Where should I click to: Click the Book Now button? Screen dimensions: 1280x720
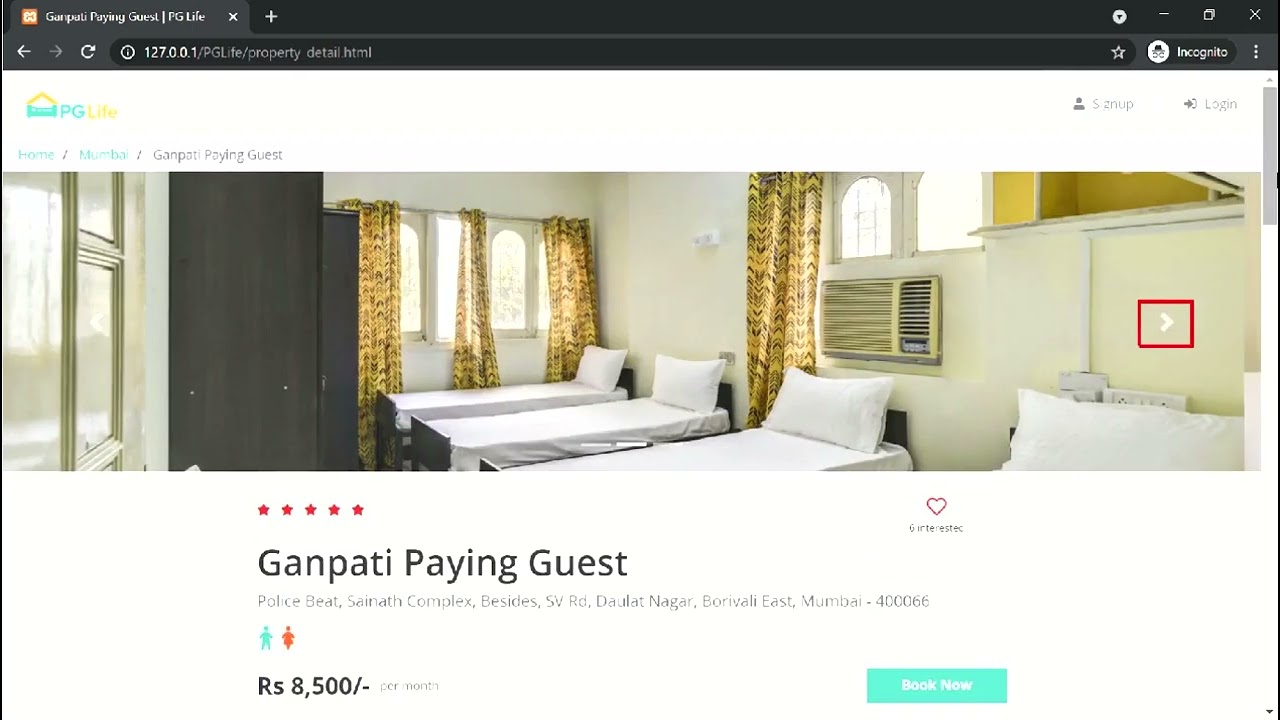point(937,685)
